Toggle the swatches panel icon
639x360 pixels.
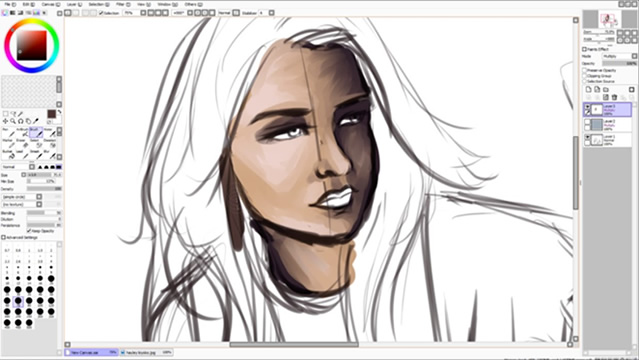(x=37, y=13)
